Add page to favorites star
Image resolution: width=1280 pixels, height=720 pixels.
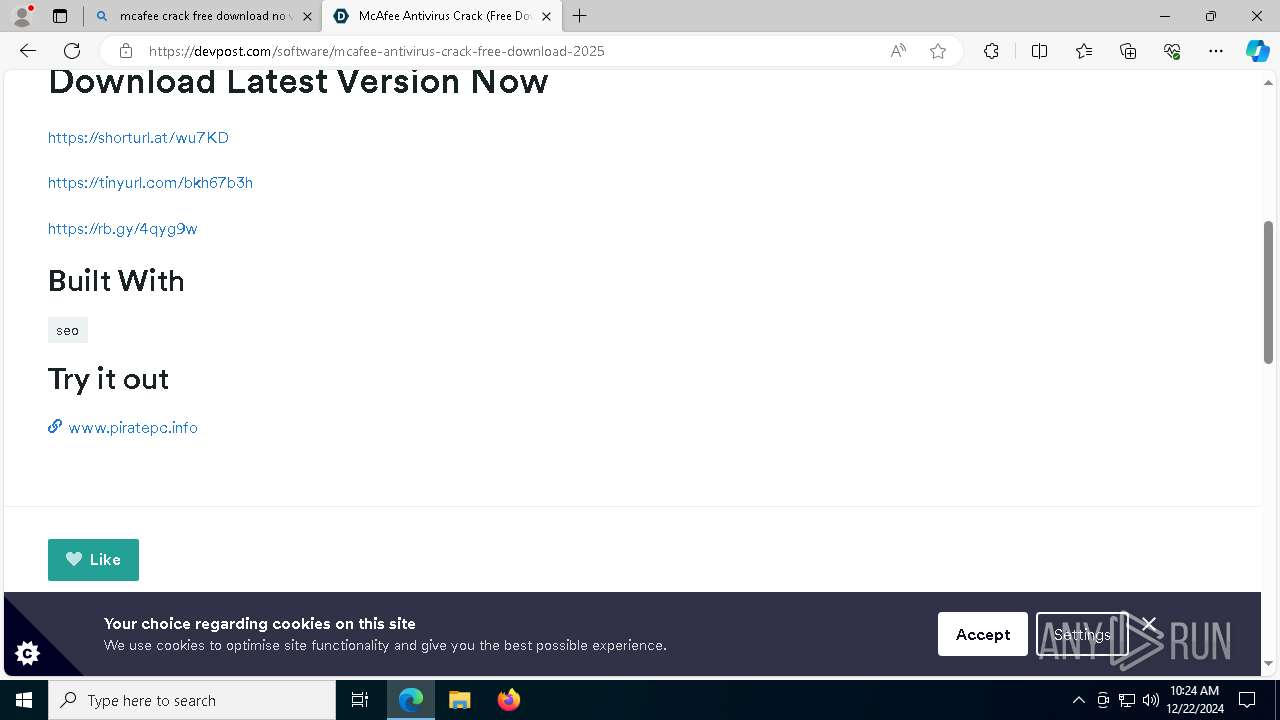click(938, 51)
